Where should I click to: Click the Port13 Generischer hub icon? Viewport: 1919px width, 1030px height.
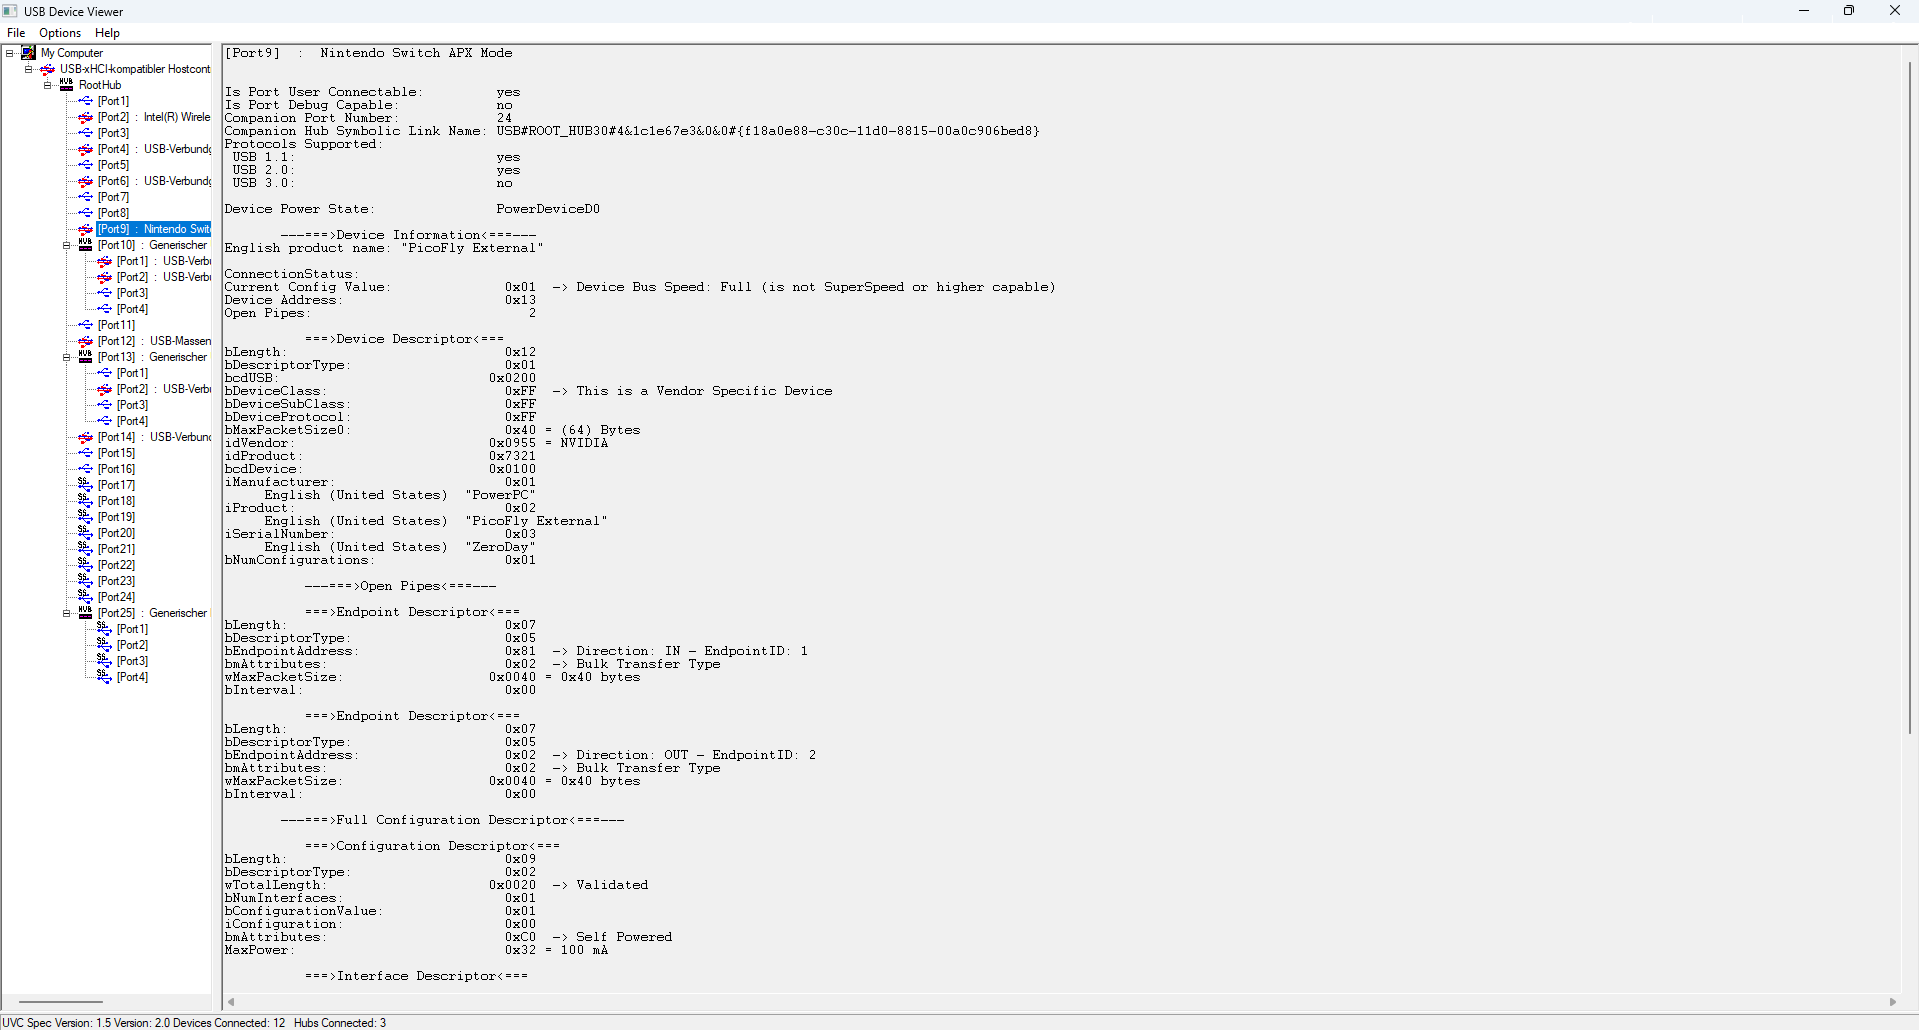[x=85, y=357]
